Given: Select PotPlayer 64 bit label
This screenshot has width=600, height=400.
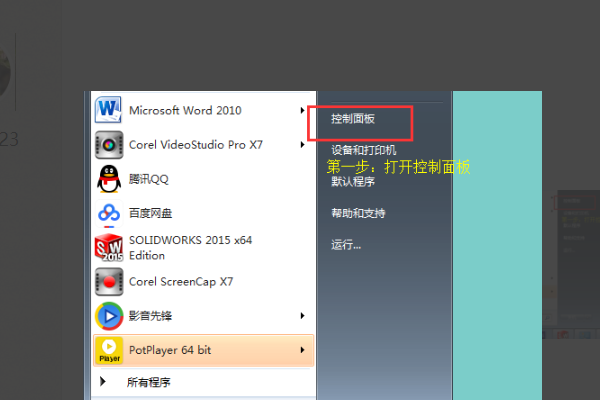Looking at the screenshot, I should point(170,350).
